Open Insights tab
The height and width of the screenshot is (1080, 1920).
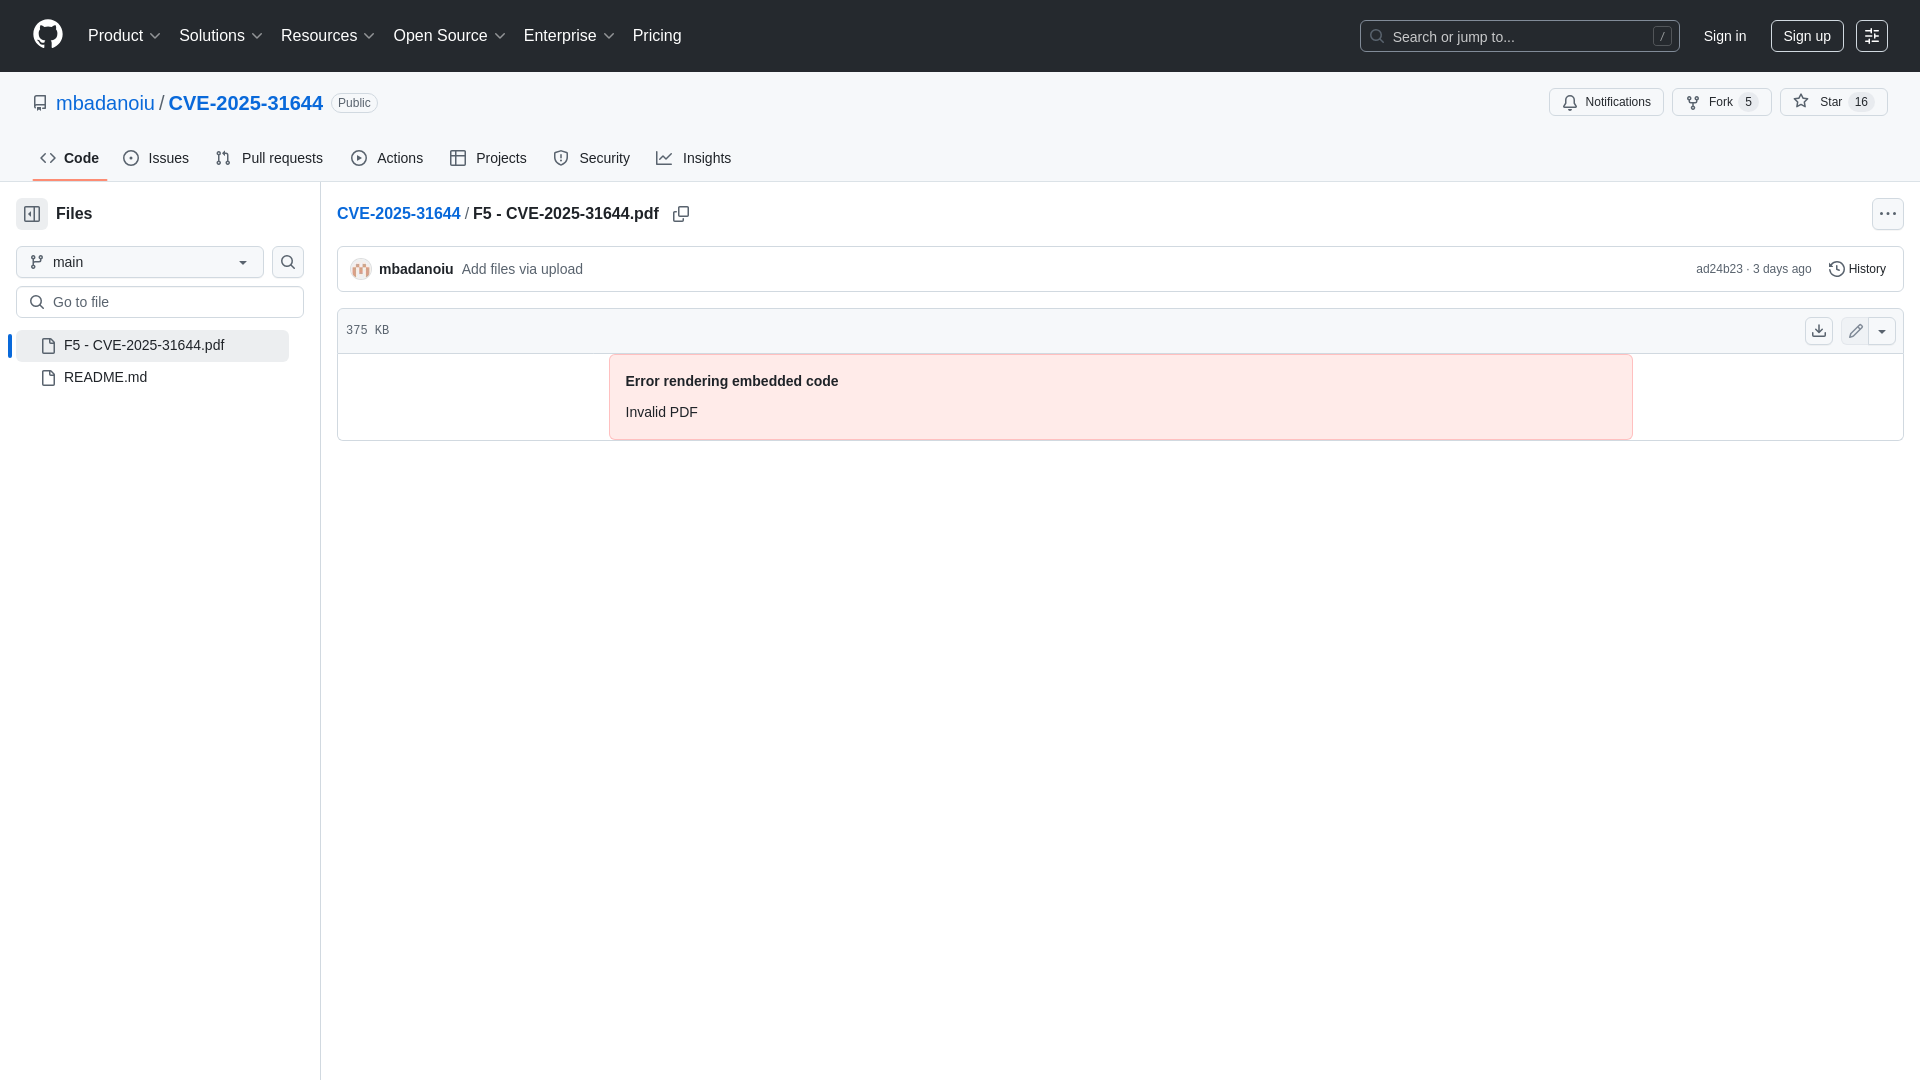click(693, 158)
